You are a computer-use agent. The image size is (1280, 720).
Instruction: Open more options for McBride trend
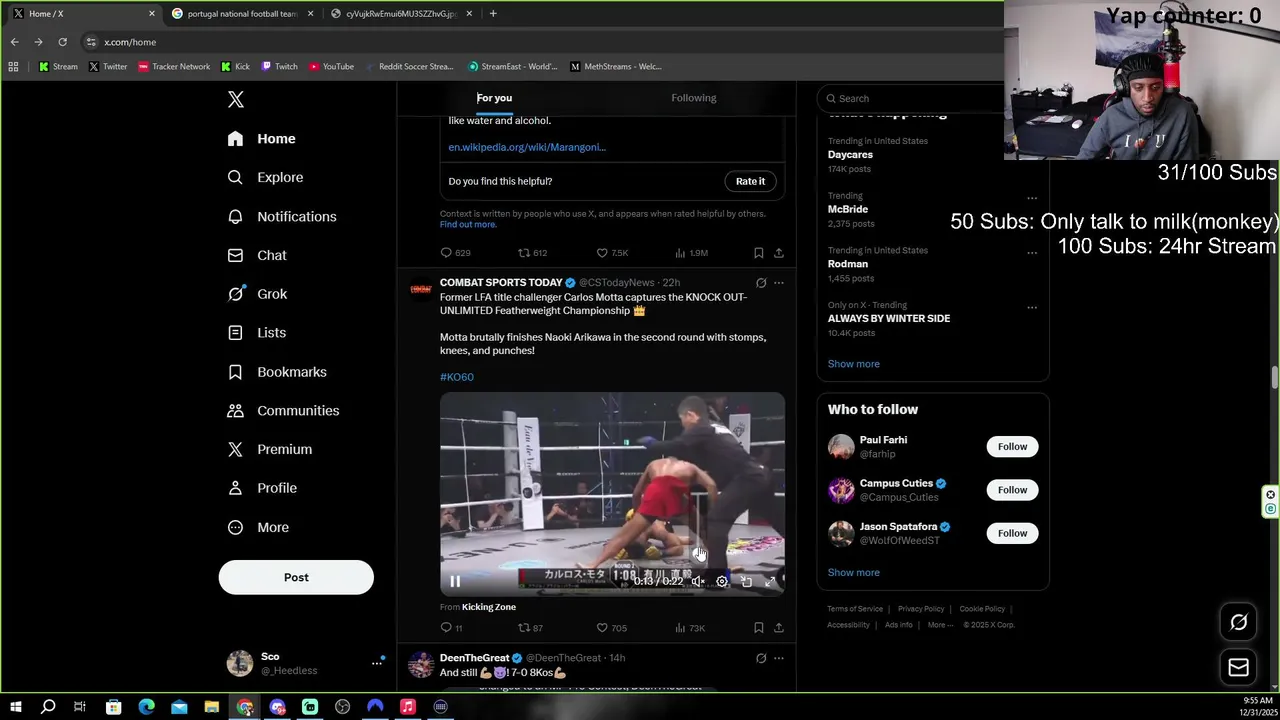point(1032,198)
